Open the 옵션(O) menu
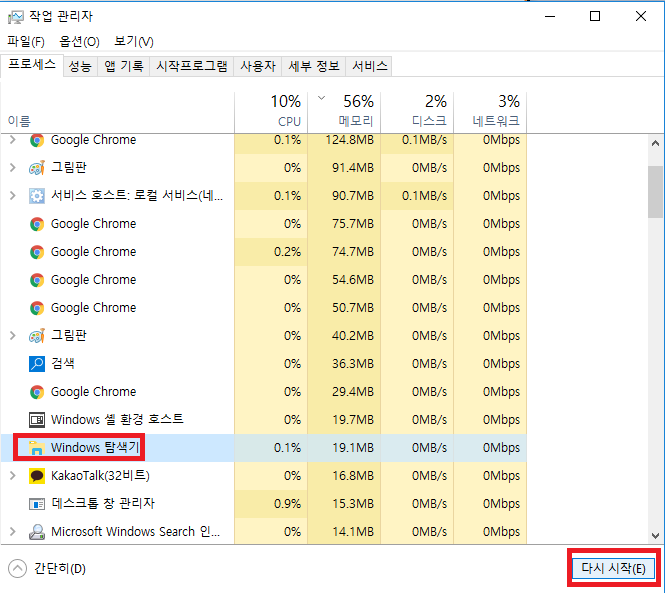 [79, 42]
